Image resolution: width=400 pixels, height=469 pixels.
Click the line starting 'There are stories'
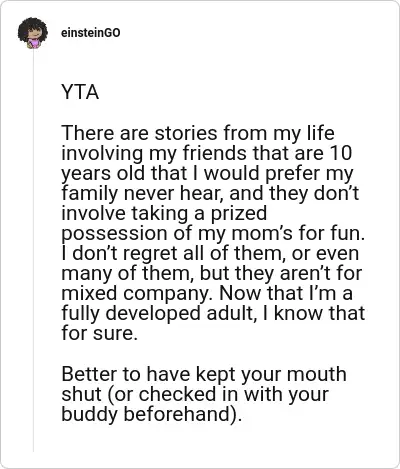198,133
